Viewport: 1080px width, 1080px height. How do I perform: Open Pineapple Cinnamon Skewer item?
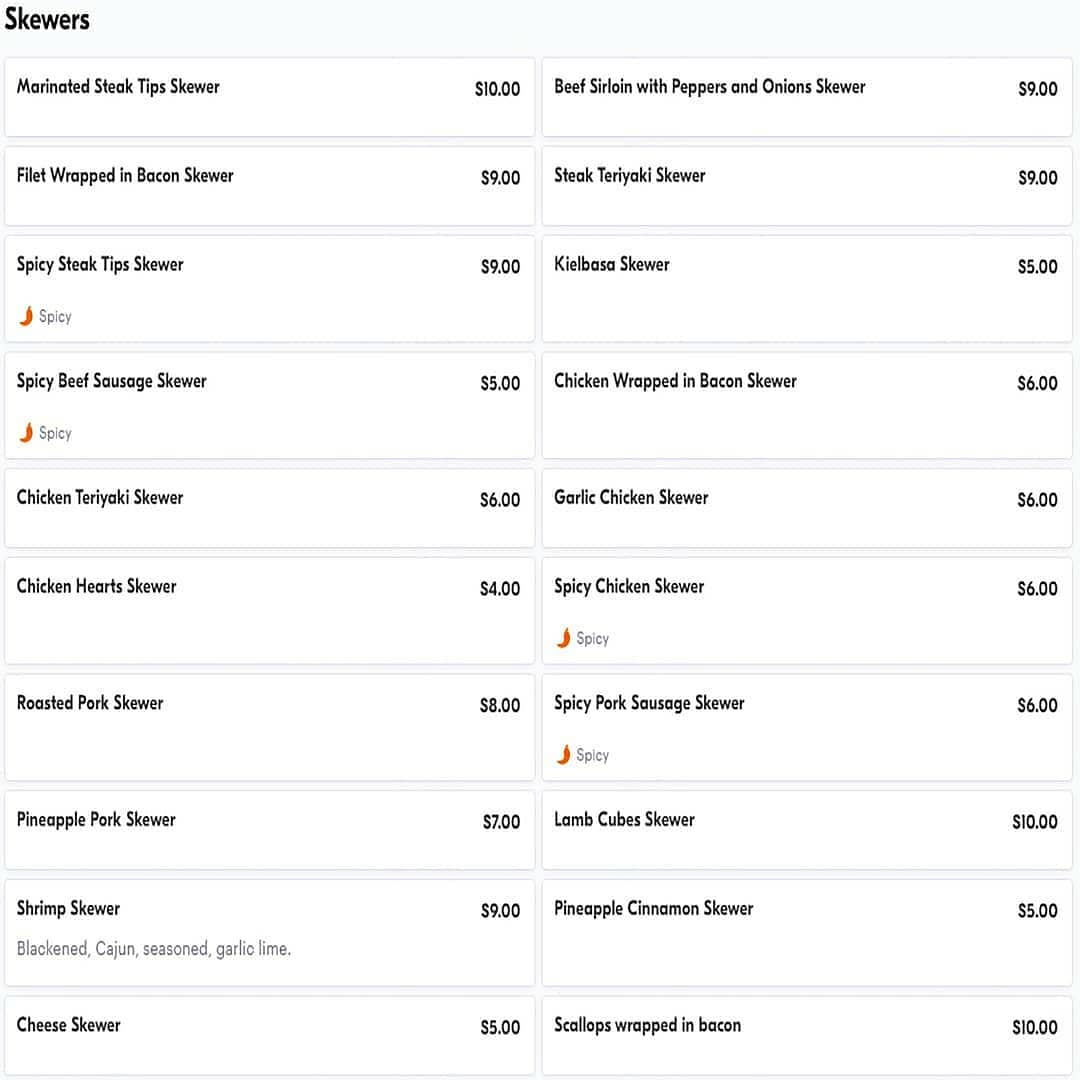[806, 932]
